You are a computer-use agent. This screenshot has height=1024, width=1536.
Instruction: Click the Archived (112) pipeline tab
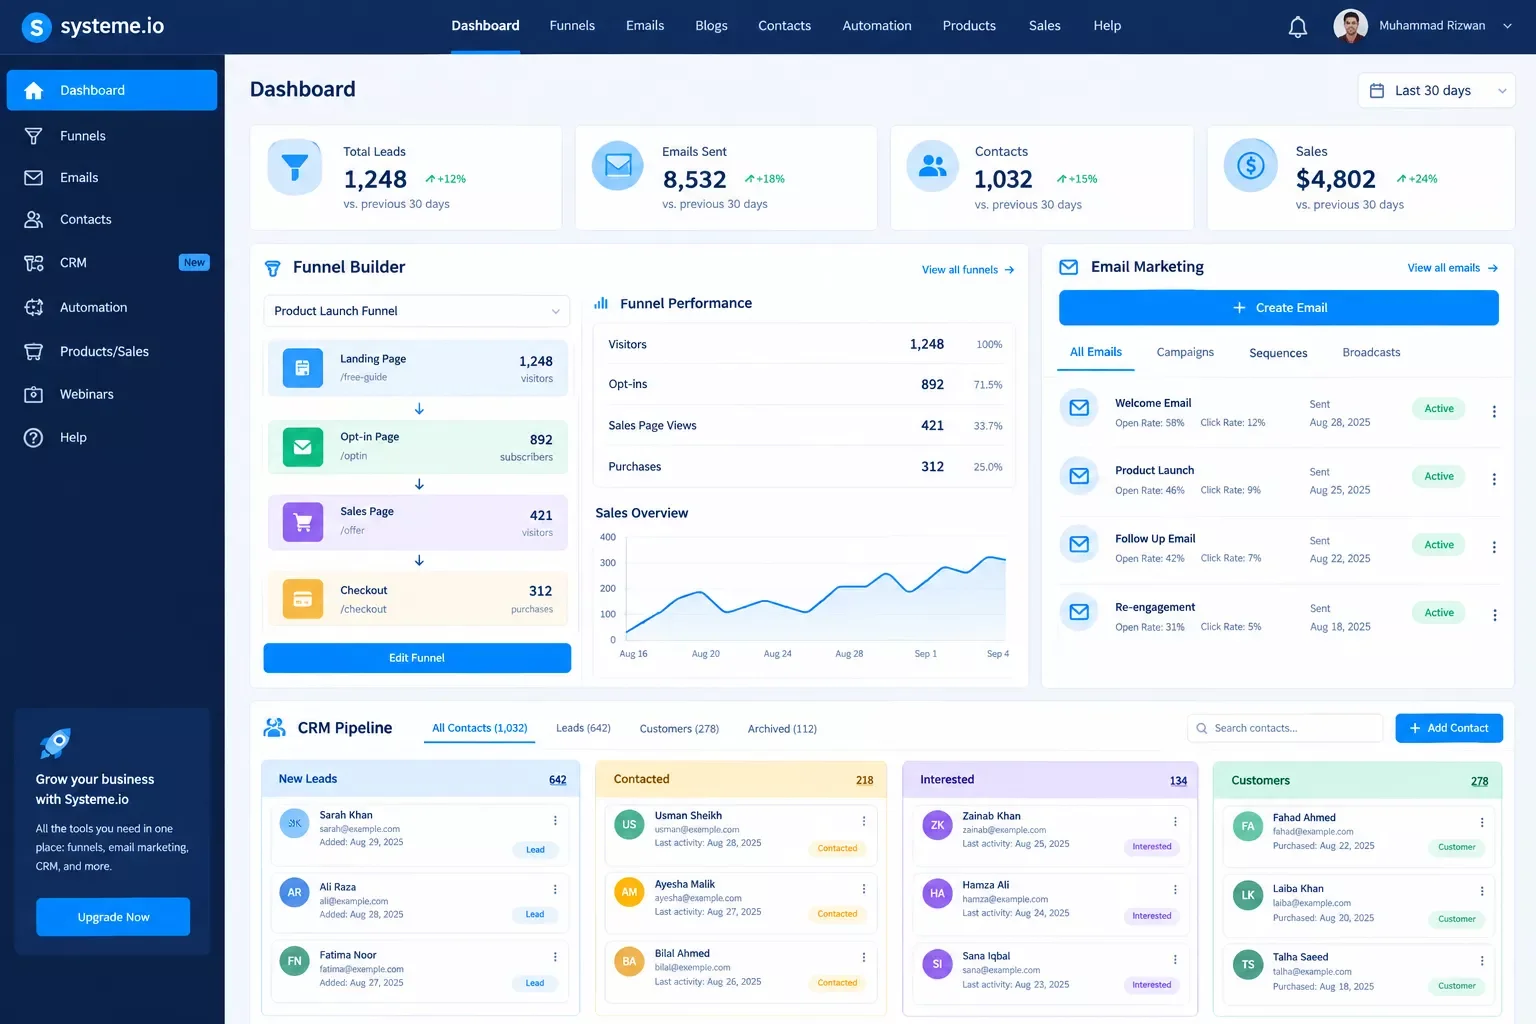click(x=782, y=729)
